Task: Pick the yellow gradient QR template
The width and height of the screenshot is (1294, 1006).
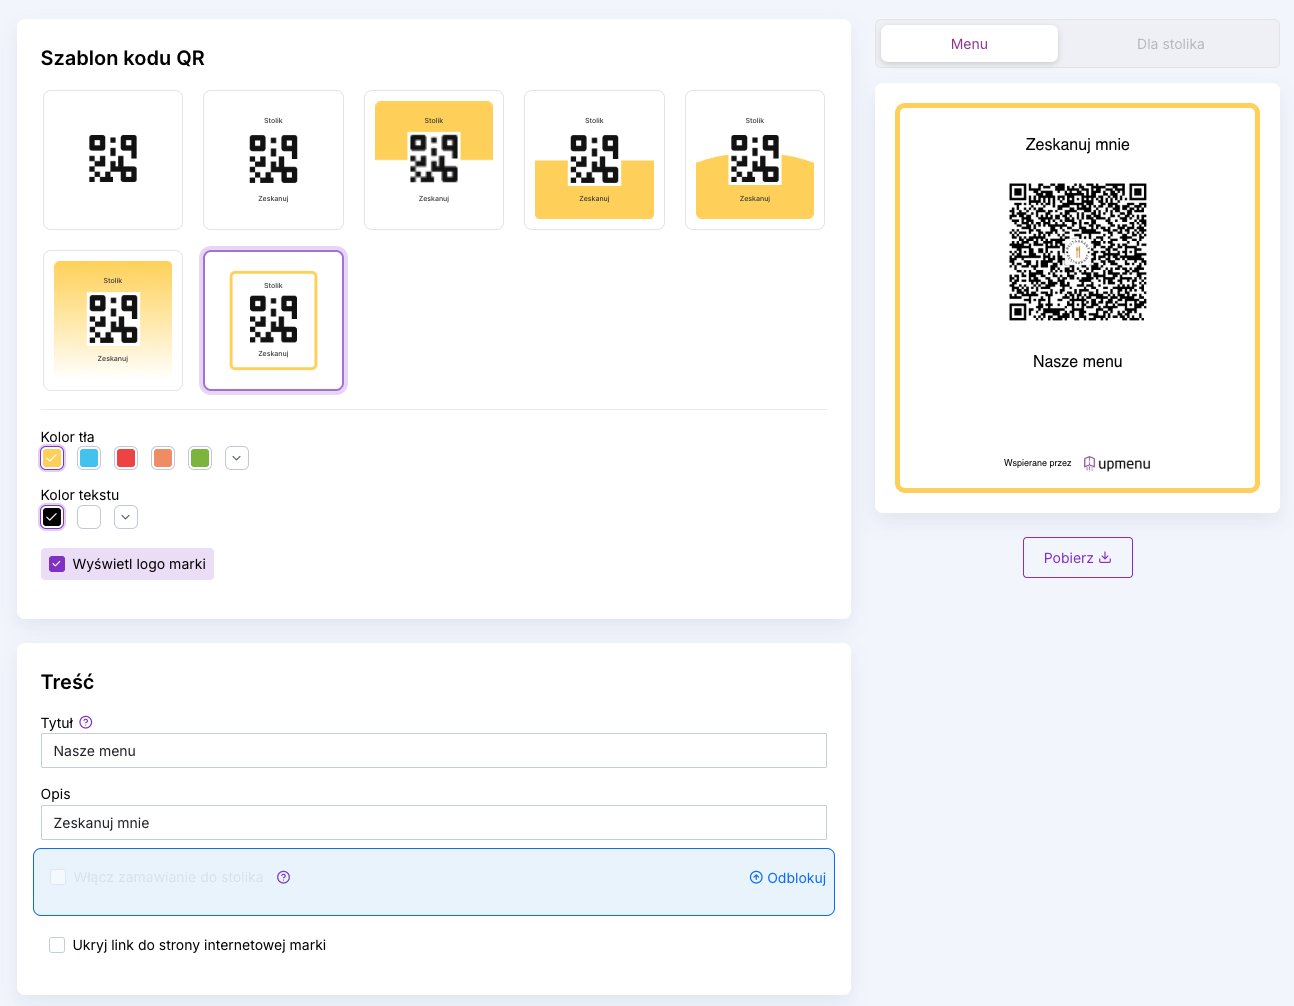Action: (x=113, y=320)
